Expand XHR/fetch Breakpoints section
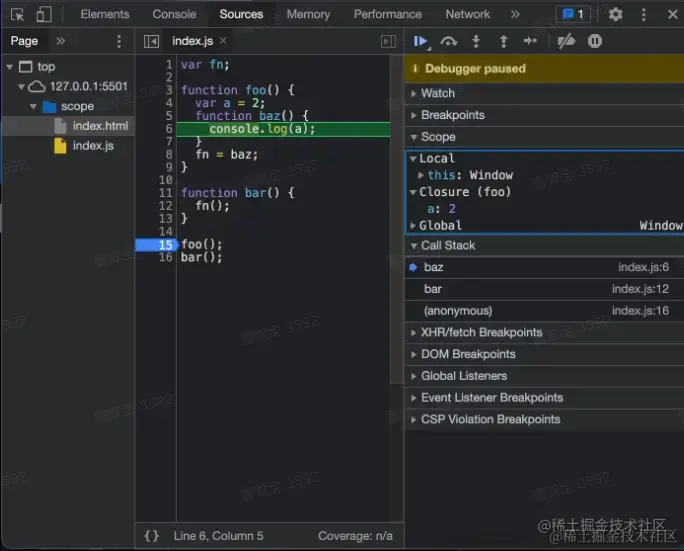 click(x=544, y=332)
